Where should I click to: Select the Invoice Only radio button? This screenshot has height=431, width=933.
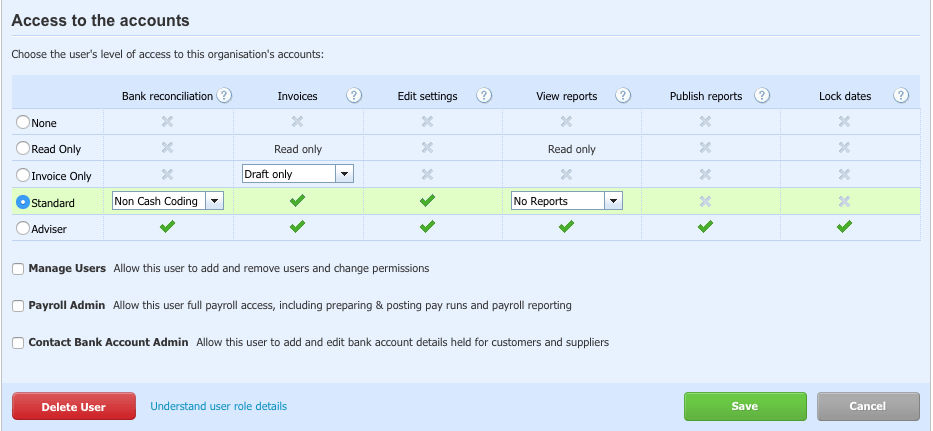tap(23, 175)
